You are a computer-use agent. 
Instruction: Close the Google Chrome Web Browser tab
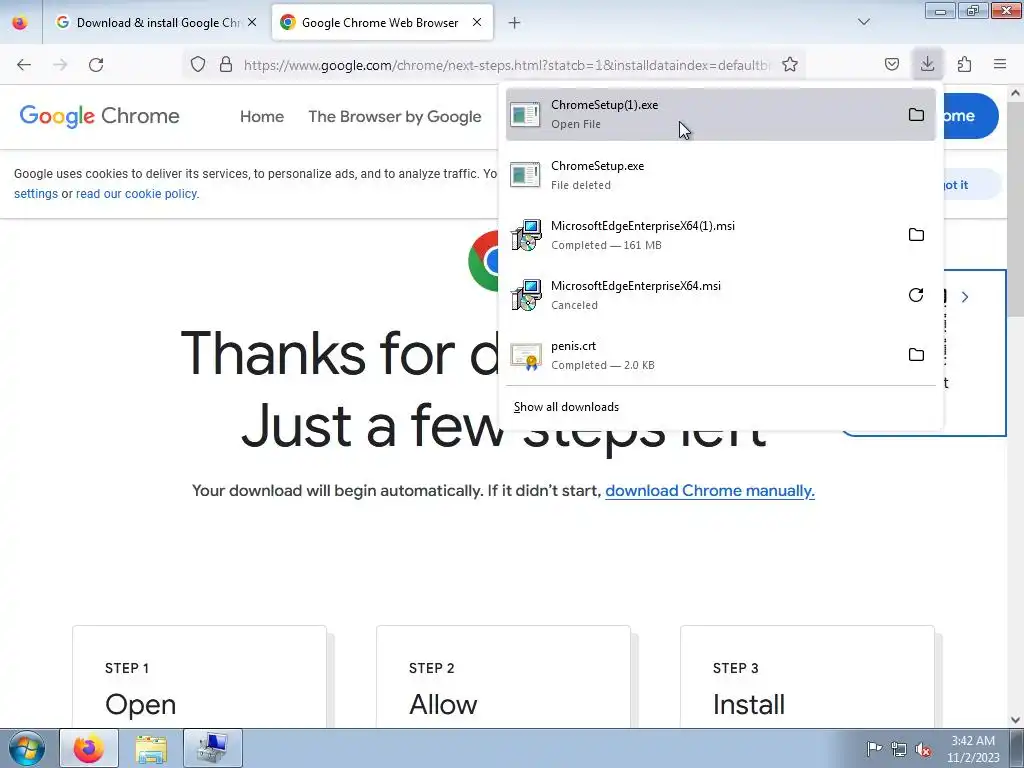[x=477, y=22]
